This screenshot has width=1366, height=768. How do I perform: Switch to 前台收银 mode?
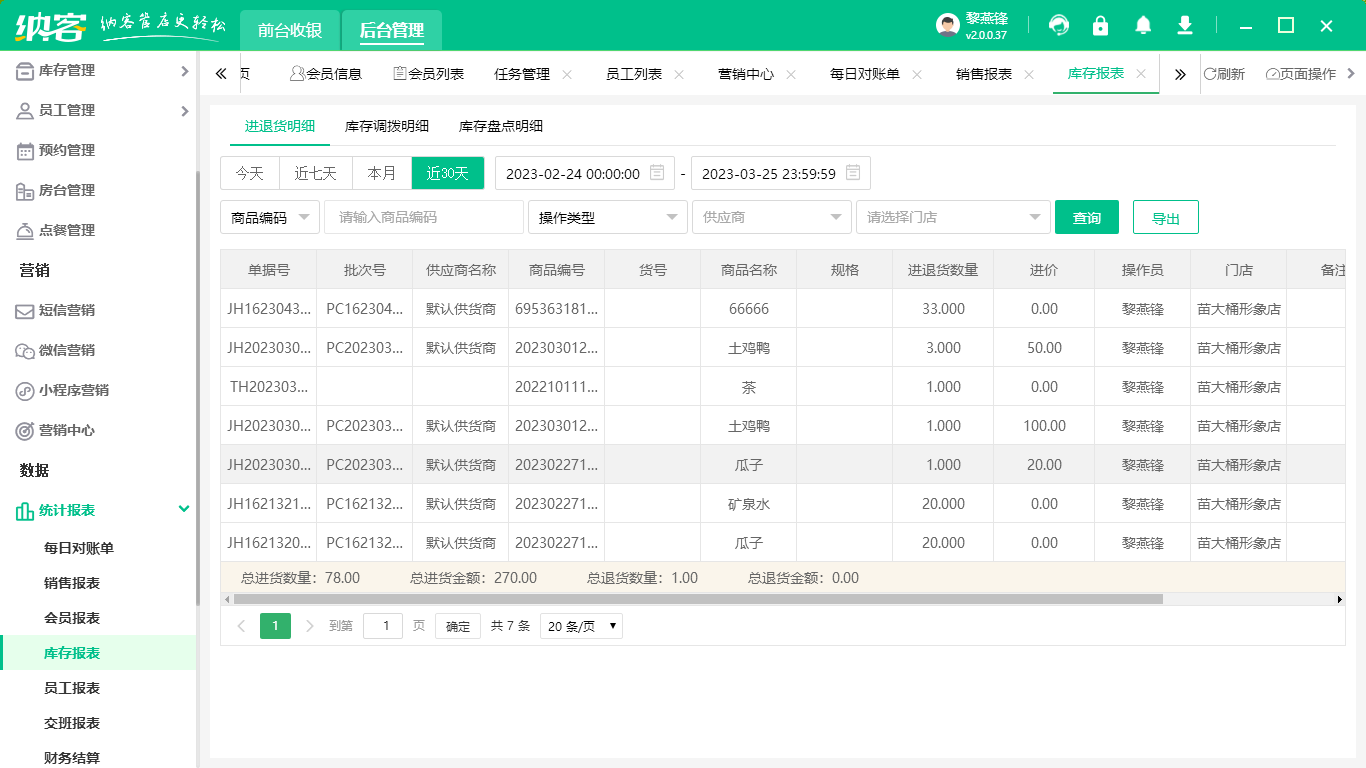point(290,31)
